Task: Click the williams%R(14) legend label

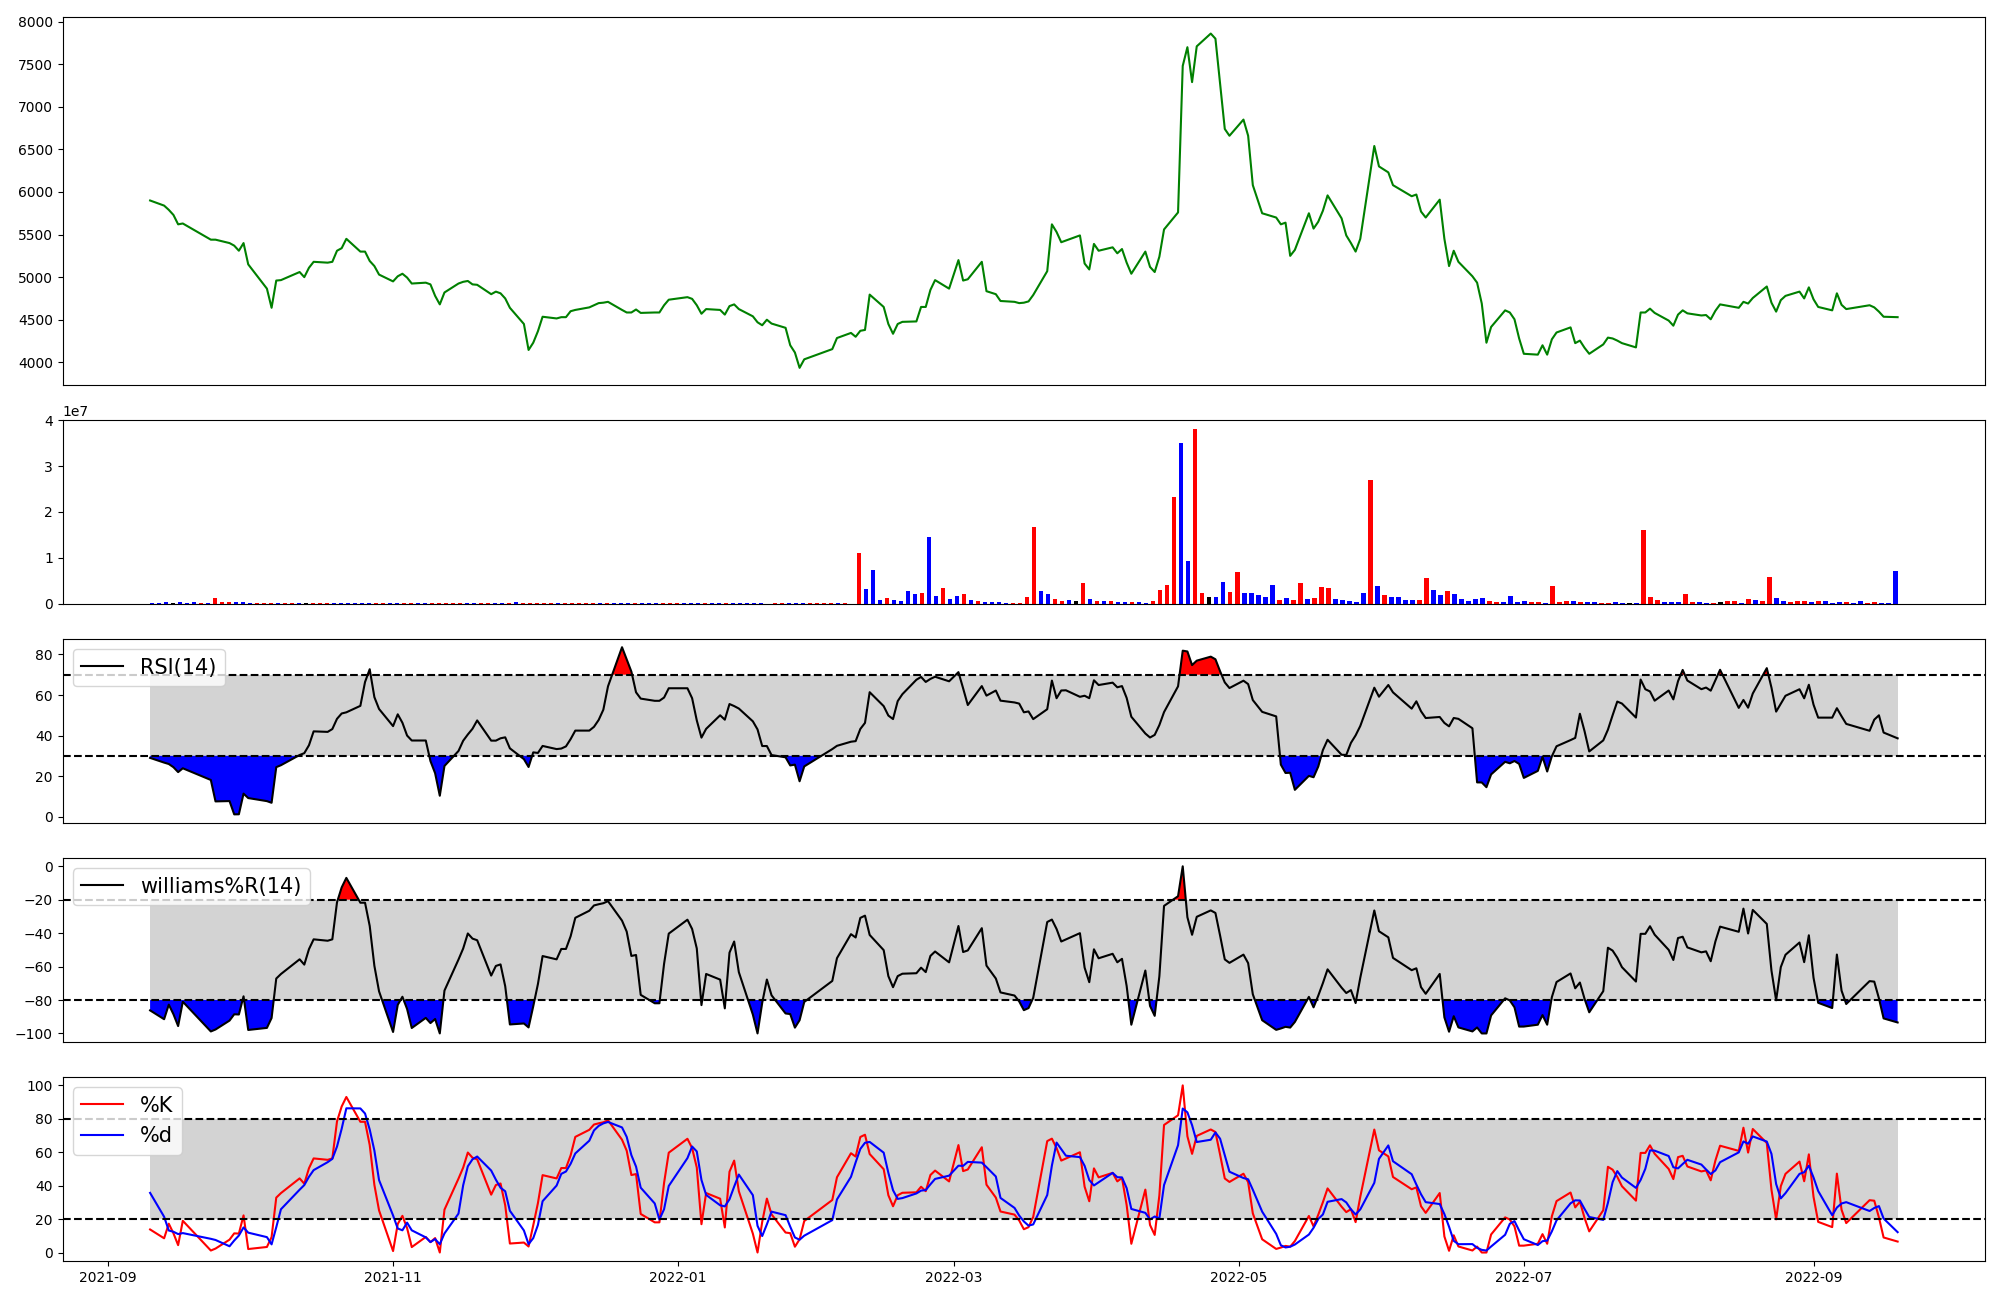Action: tap(220, 886)
